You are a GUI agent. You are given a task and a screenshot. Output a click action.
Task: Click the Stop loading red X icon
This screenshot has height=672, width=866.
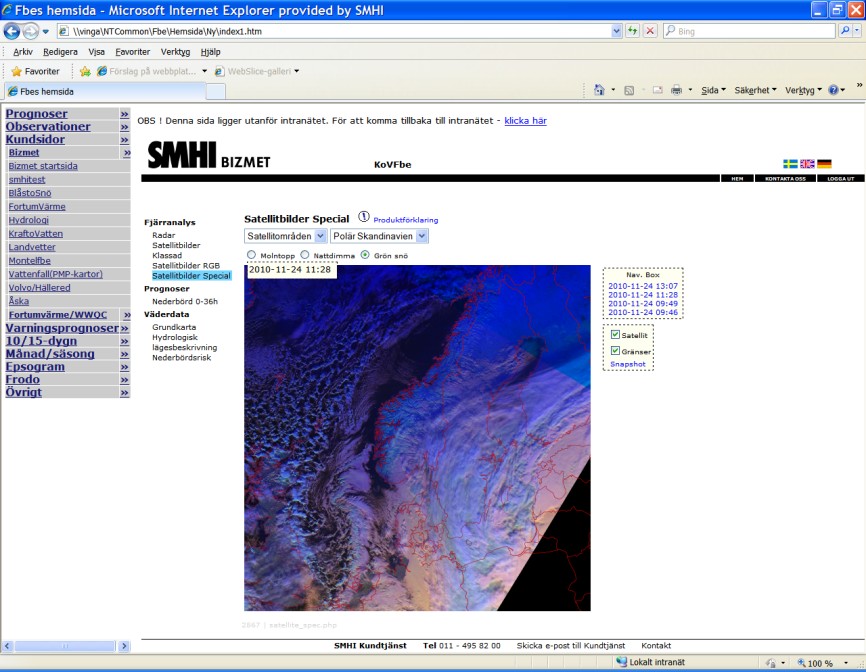pos(650,31)
